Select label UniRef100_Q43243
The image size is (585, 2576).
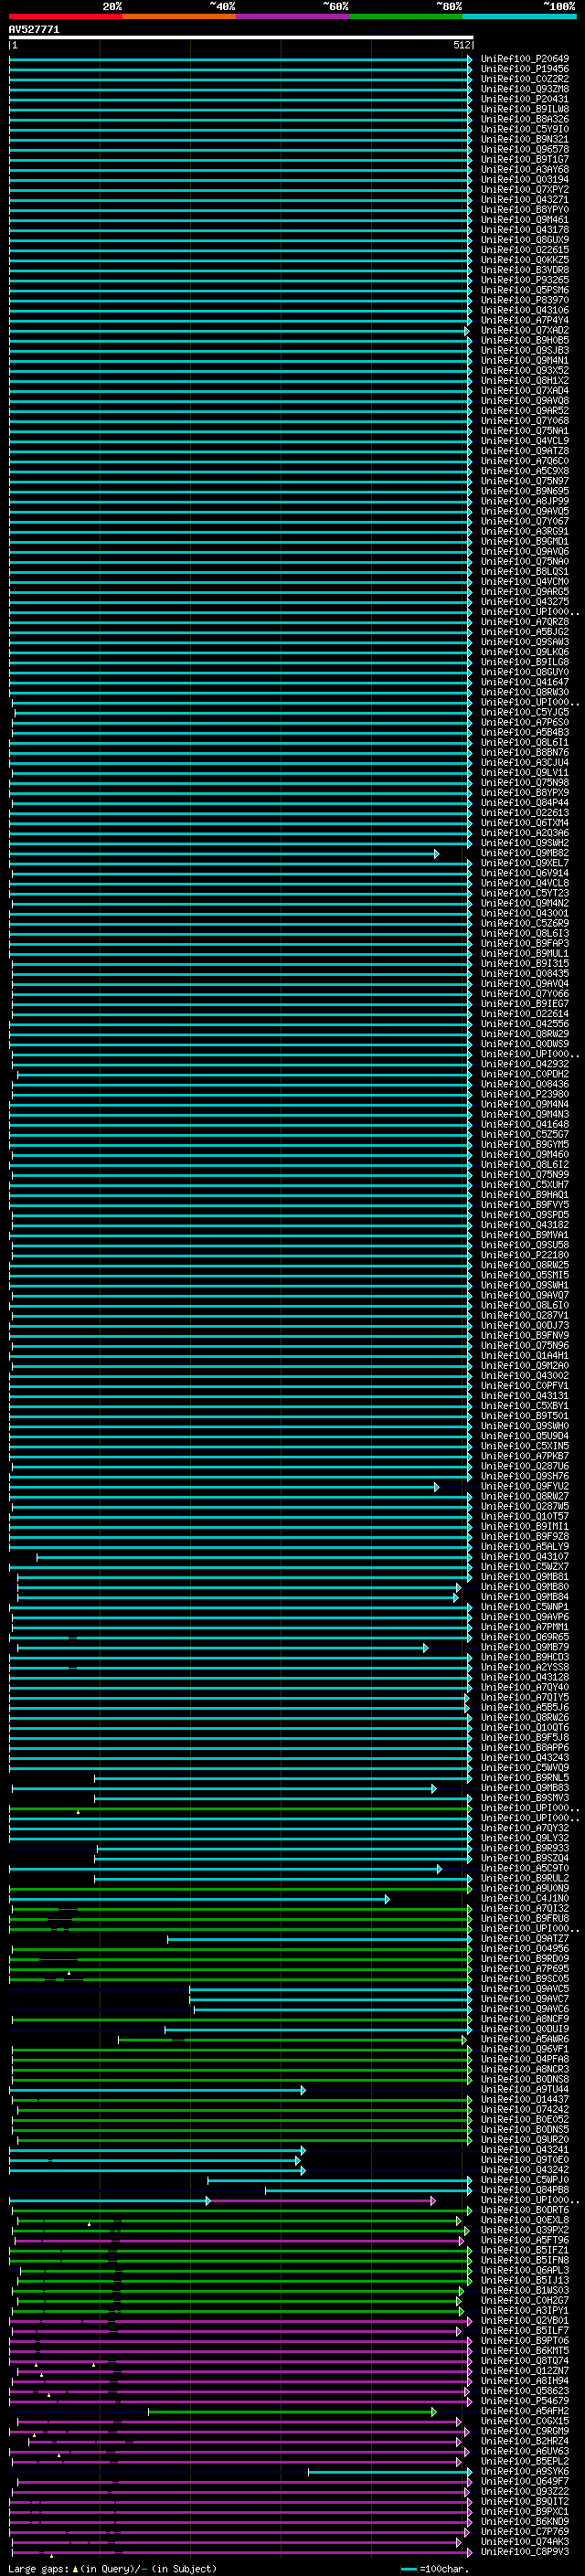pos(525,1757)
